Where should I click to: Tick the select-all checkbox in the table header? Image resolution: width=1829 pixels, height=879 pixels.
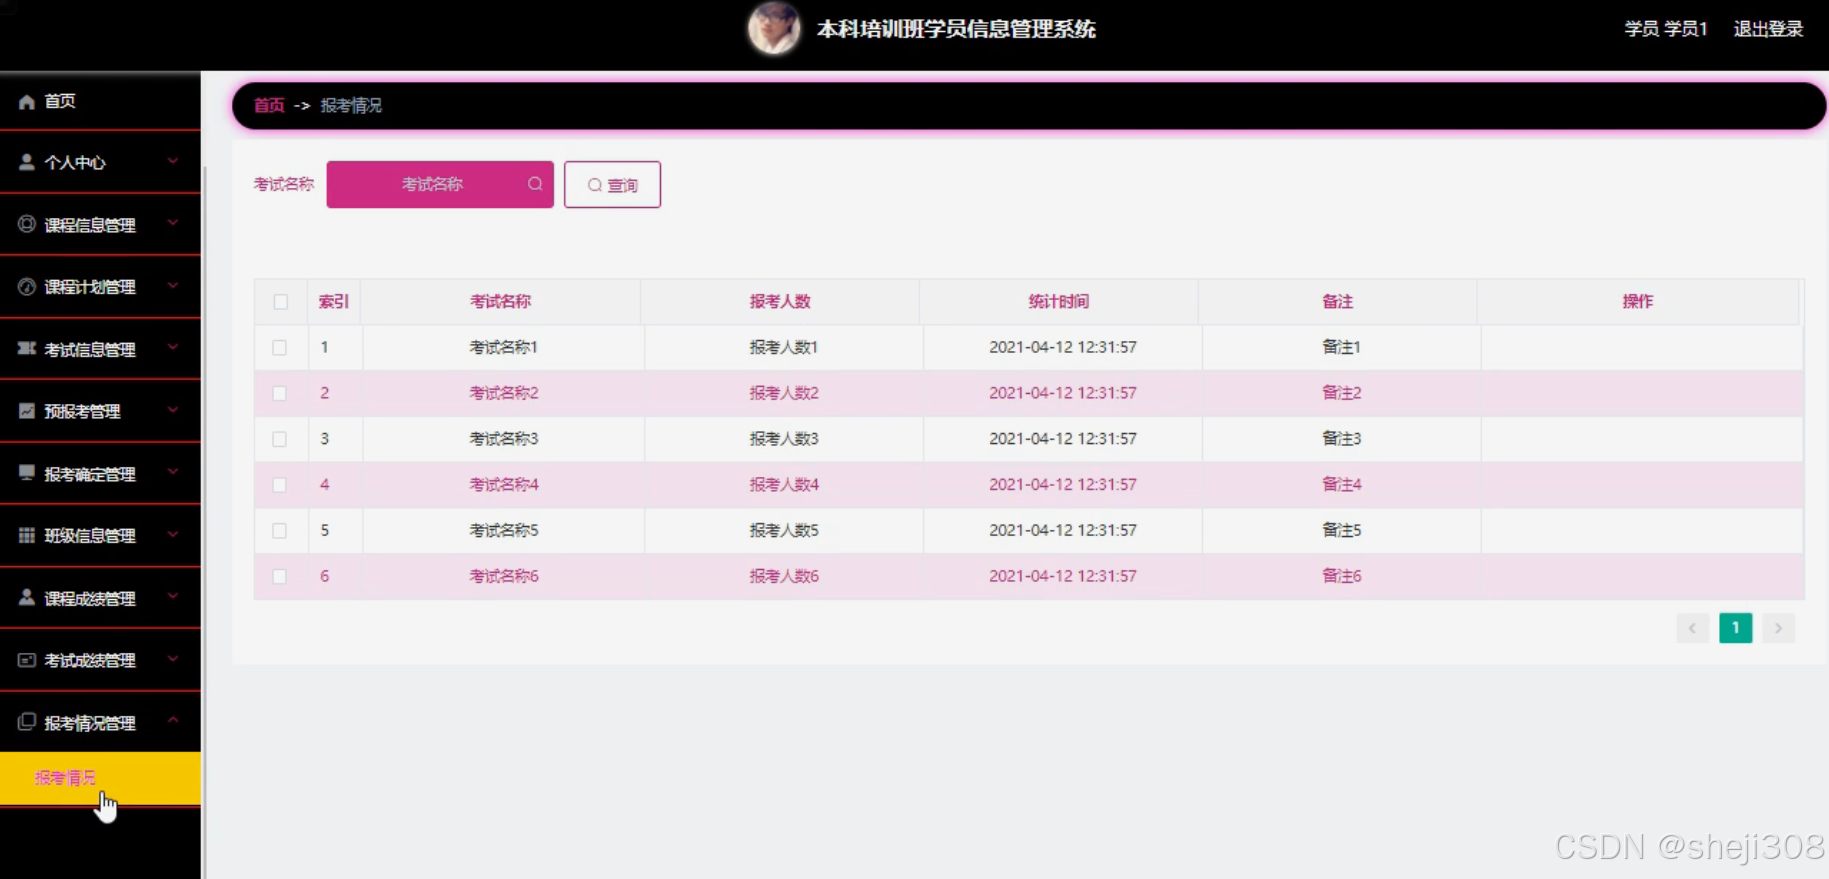pyautogui.click(x=281, y=302)
